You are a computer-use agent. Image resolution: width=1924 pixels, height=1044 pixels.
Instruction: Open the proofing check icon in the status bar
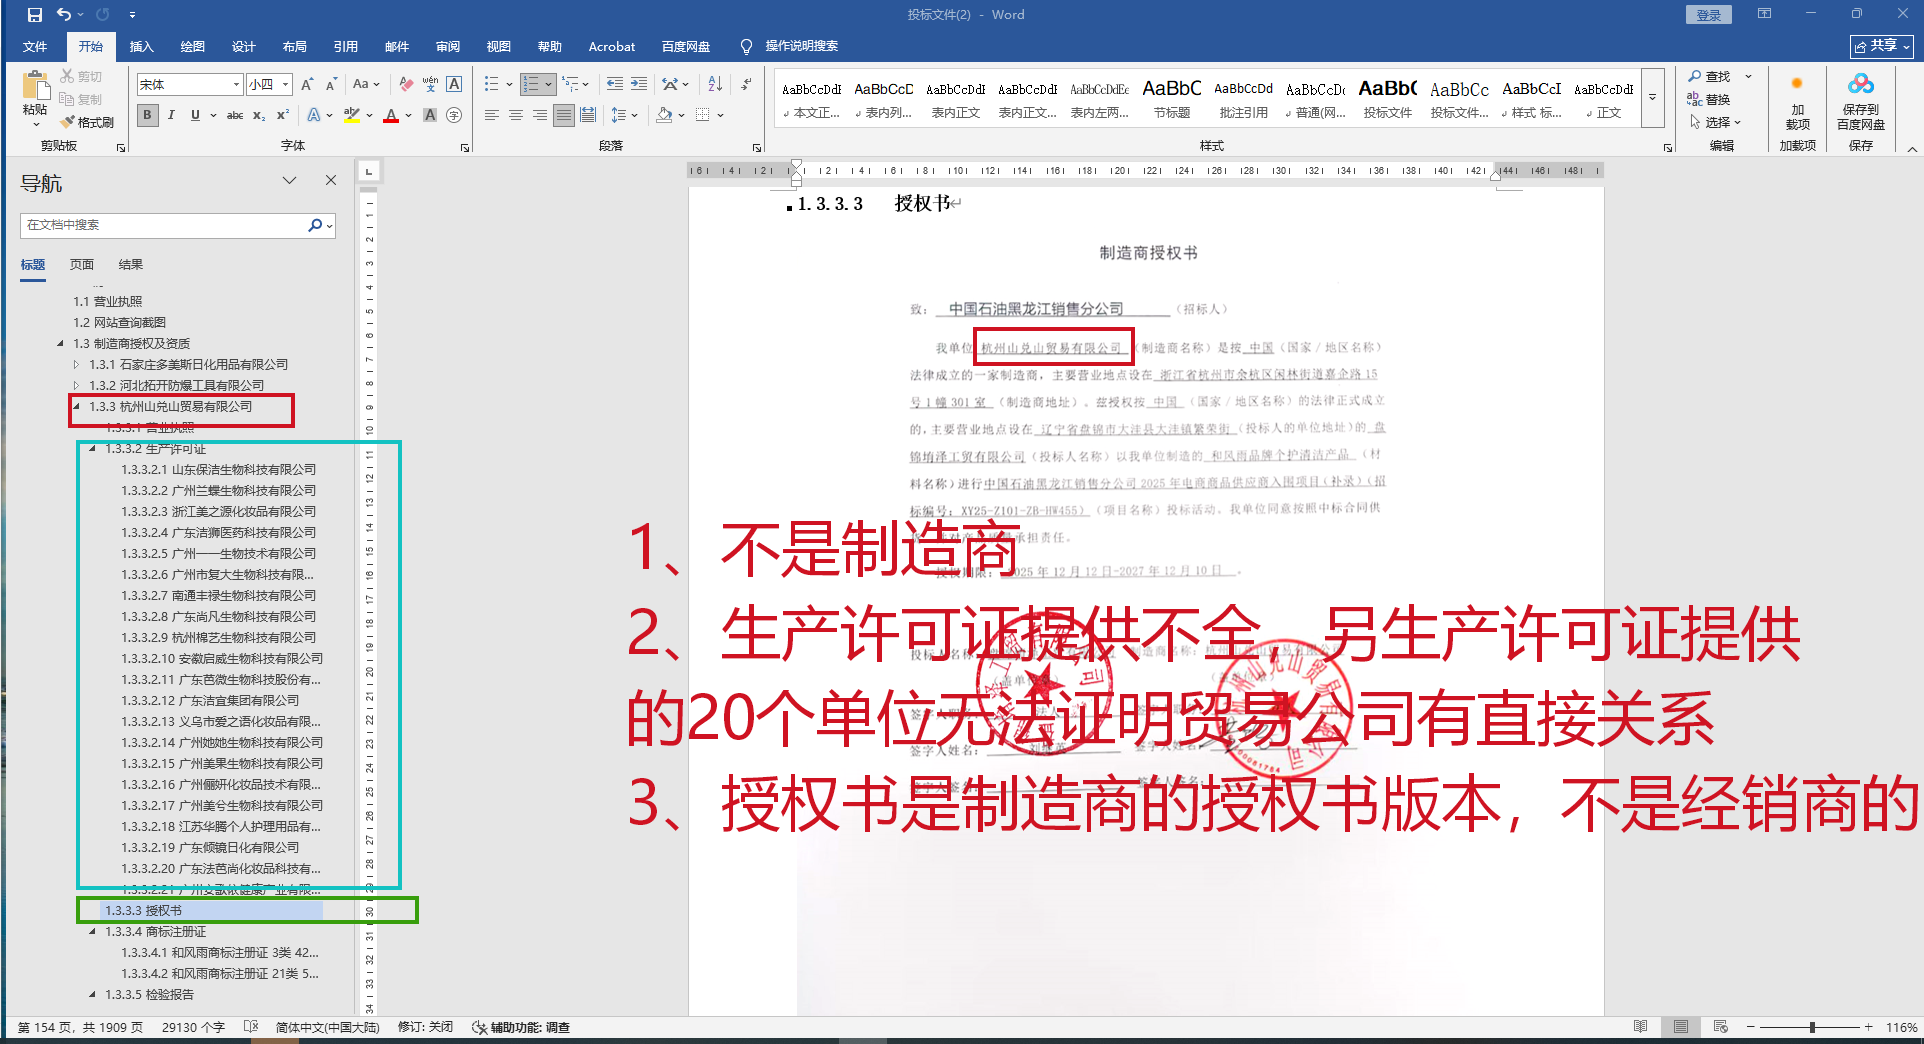(x=251, y=1027)
